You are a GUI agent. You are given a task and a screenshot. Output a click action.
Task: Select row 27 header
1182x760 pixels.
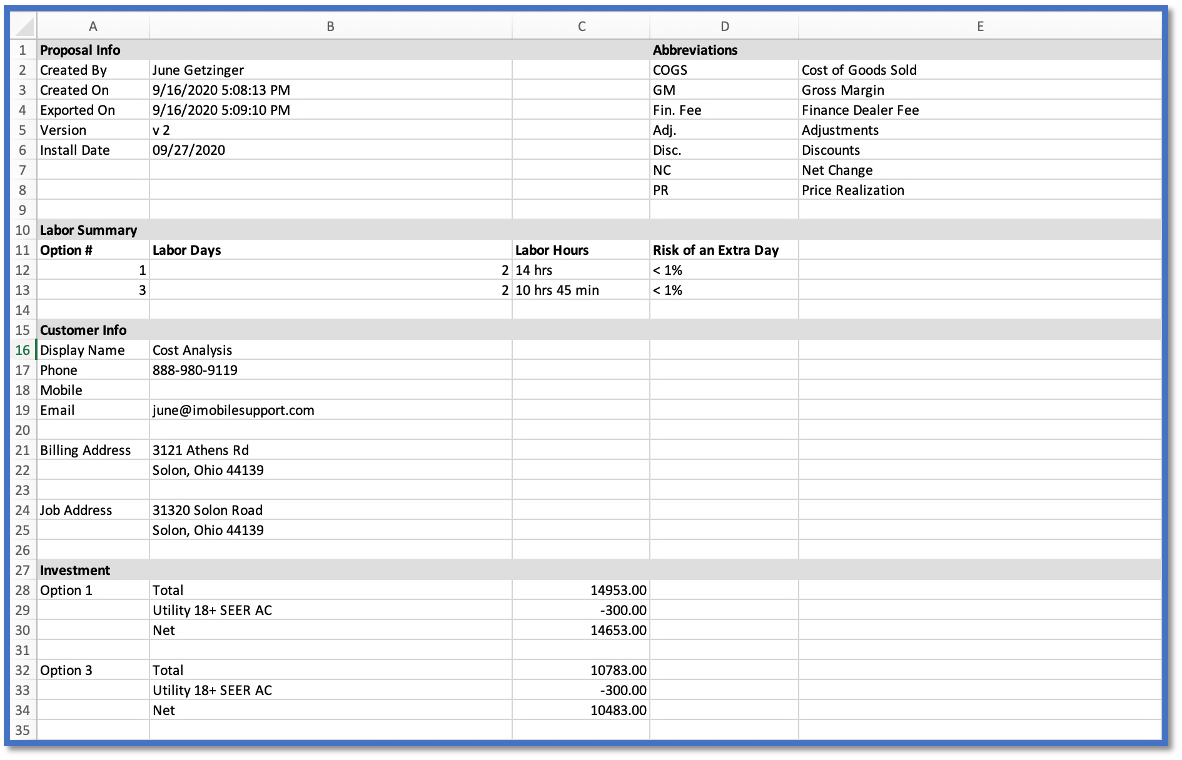(x=23, y=570)
